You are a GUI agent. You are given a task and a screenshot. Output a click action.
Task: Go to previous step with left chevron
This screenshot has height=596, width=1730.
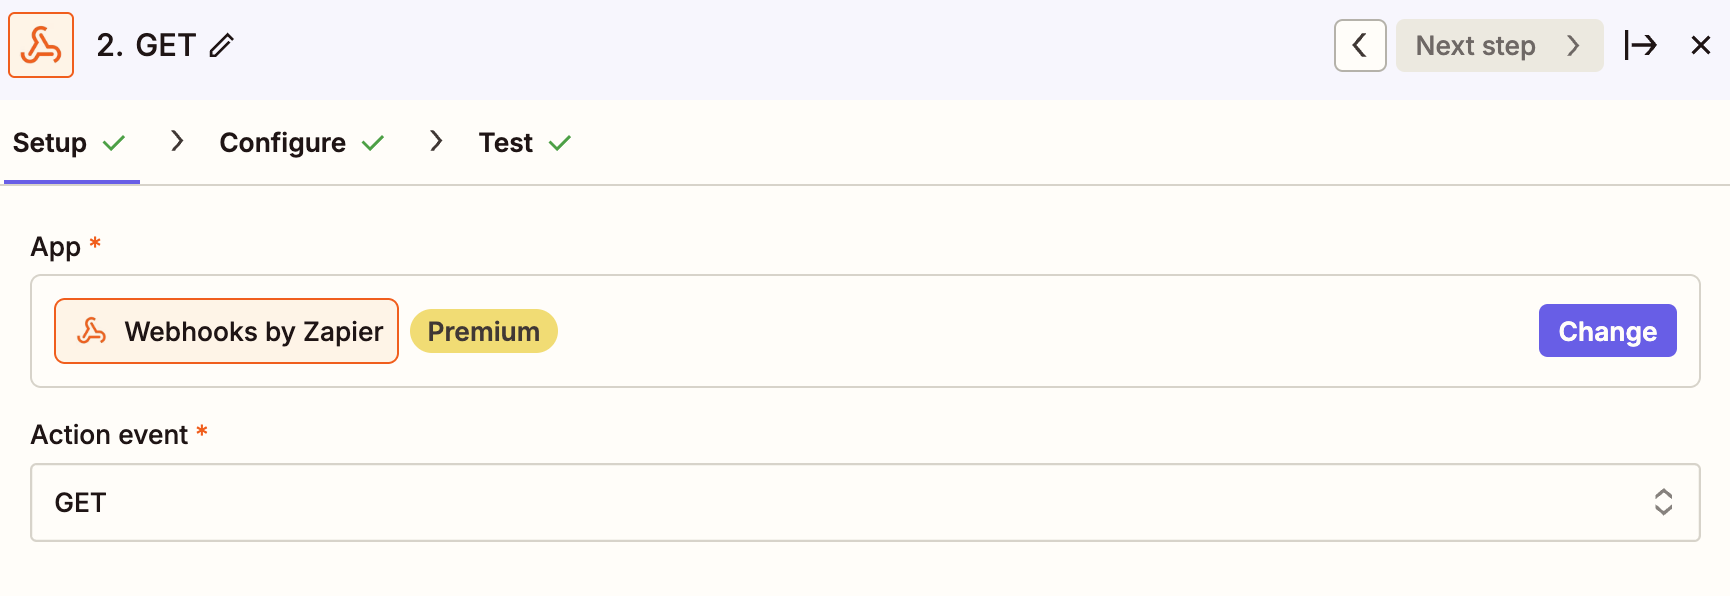(x=1359, y=45)
